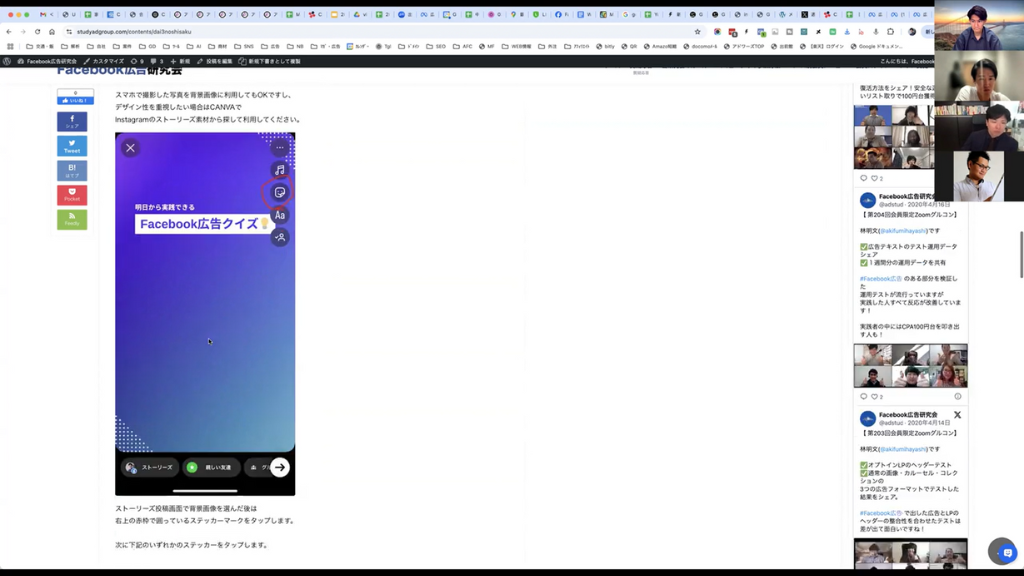Tap the white arrow send button
Viewport: 1024px width, 576px height.
(x=280, y=467)
